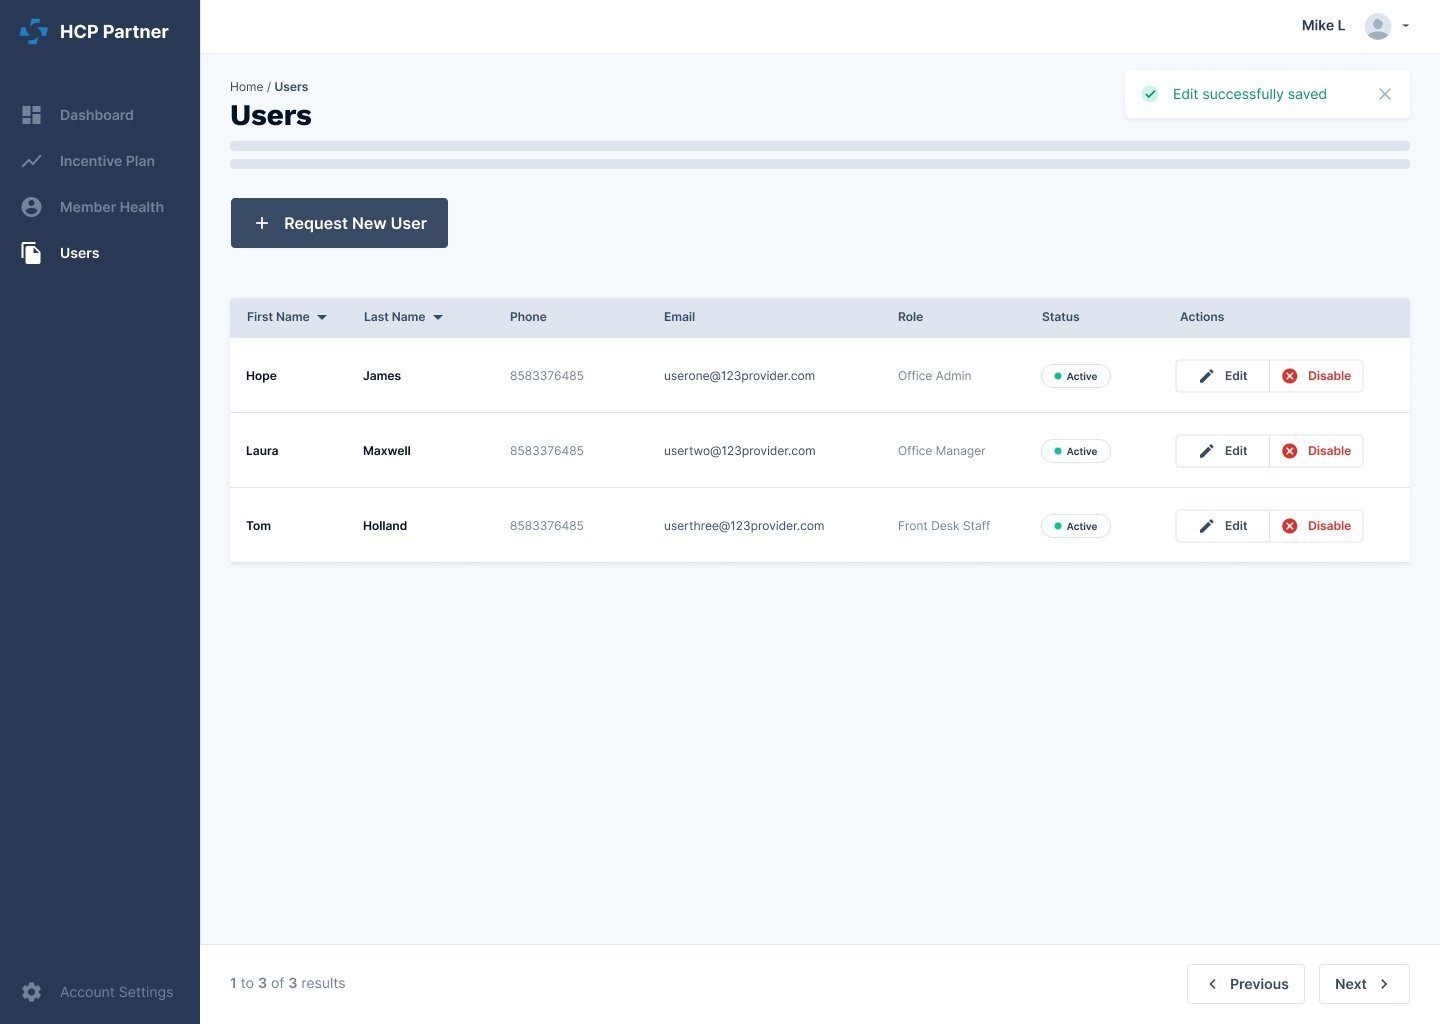Click Laura Maxwell's Active status badge

[x=1076, y=450]
